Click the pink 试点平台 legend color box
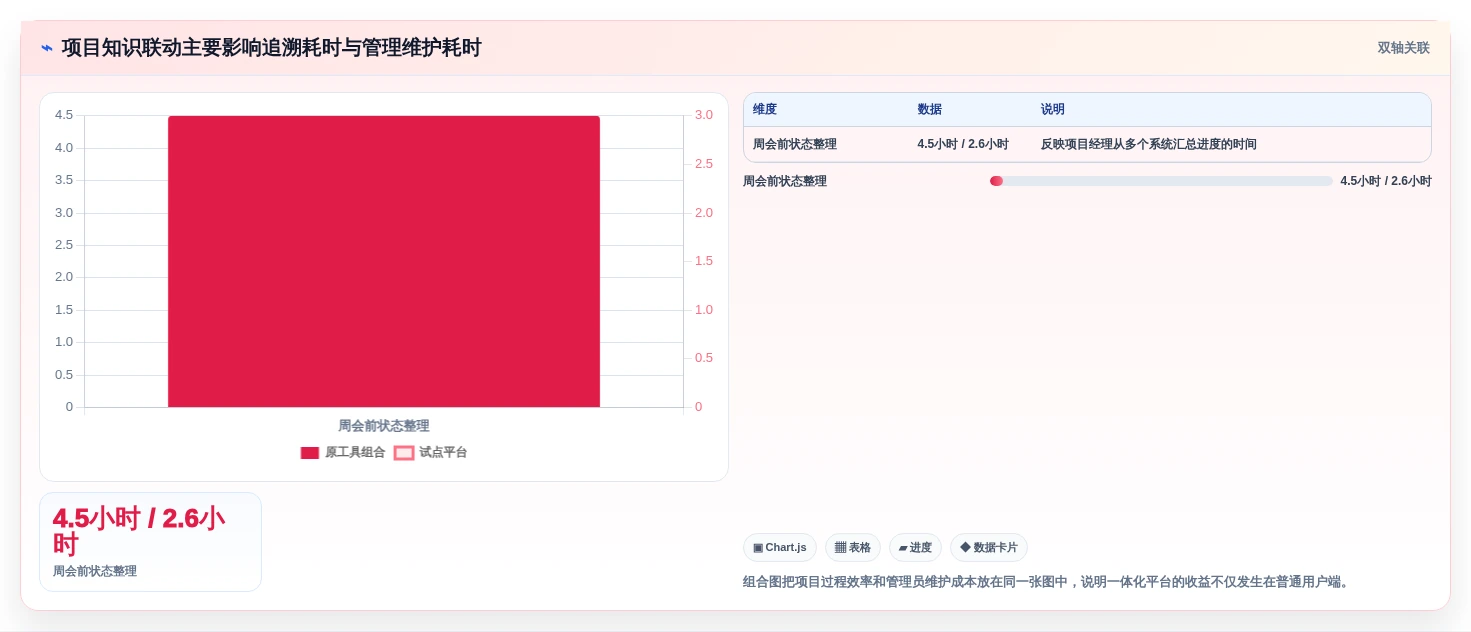Screen dimensions: 1471x632 coord(404,453)
